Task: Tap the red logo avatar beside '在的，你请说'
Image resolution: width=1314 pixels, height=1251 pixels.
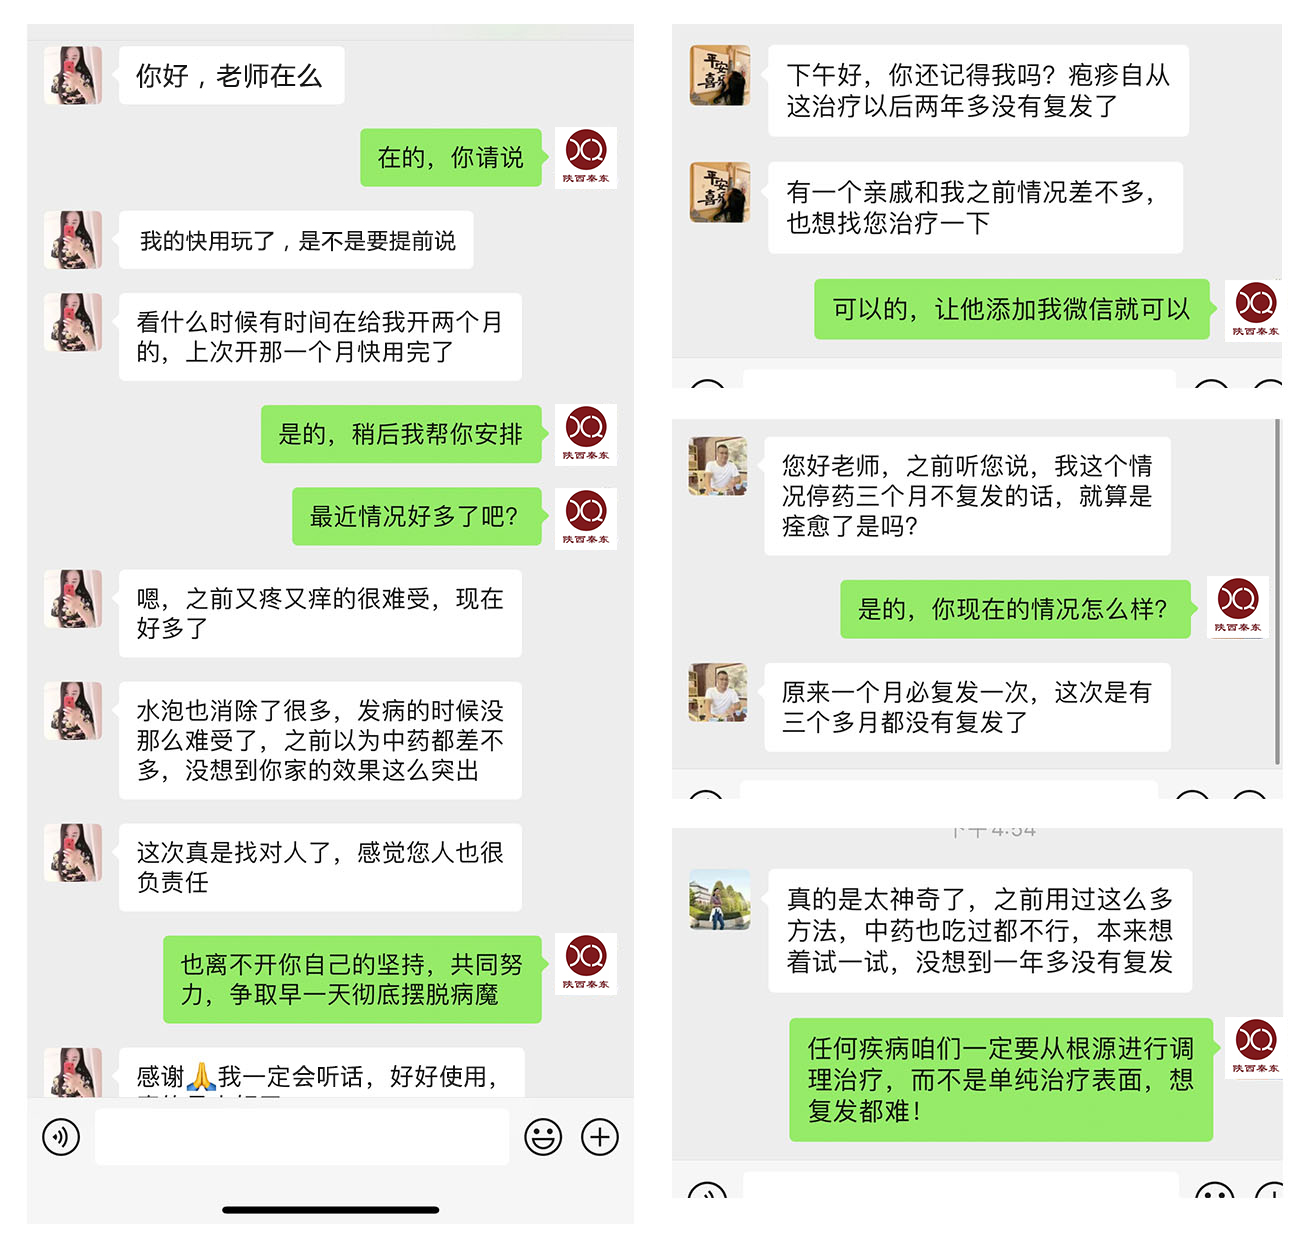Action: 586,157
